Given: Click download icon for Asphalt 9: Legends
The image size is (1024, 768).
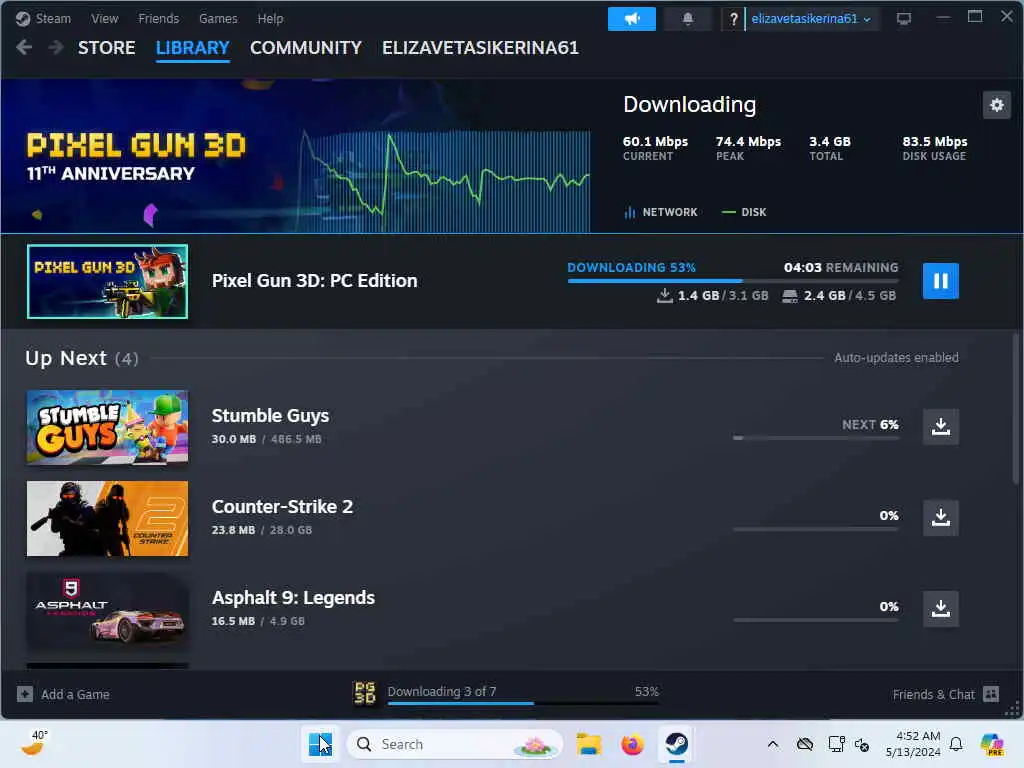Looking at the screenshot, I should click(x=940, y=609).
